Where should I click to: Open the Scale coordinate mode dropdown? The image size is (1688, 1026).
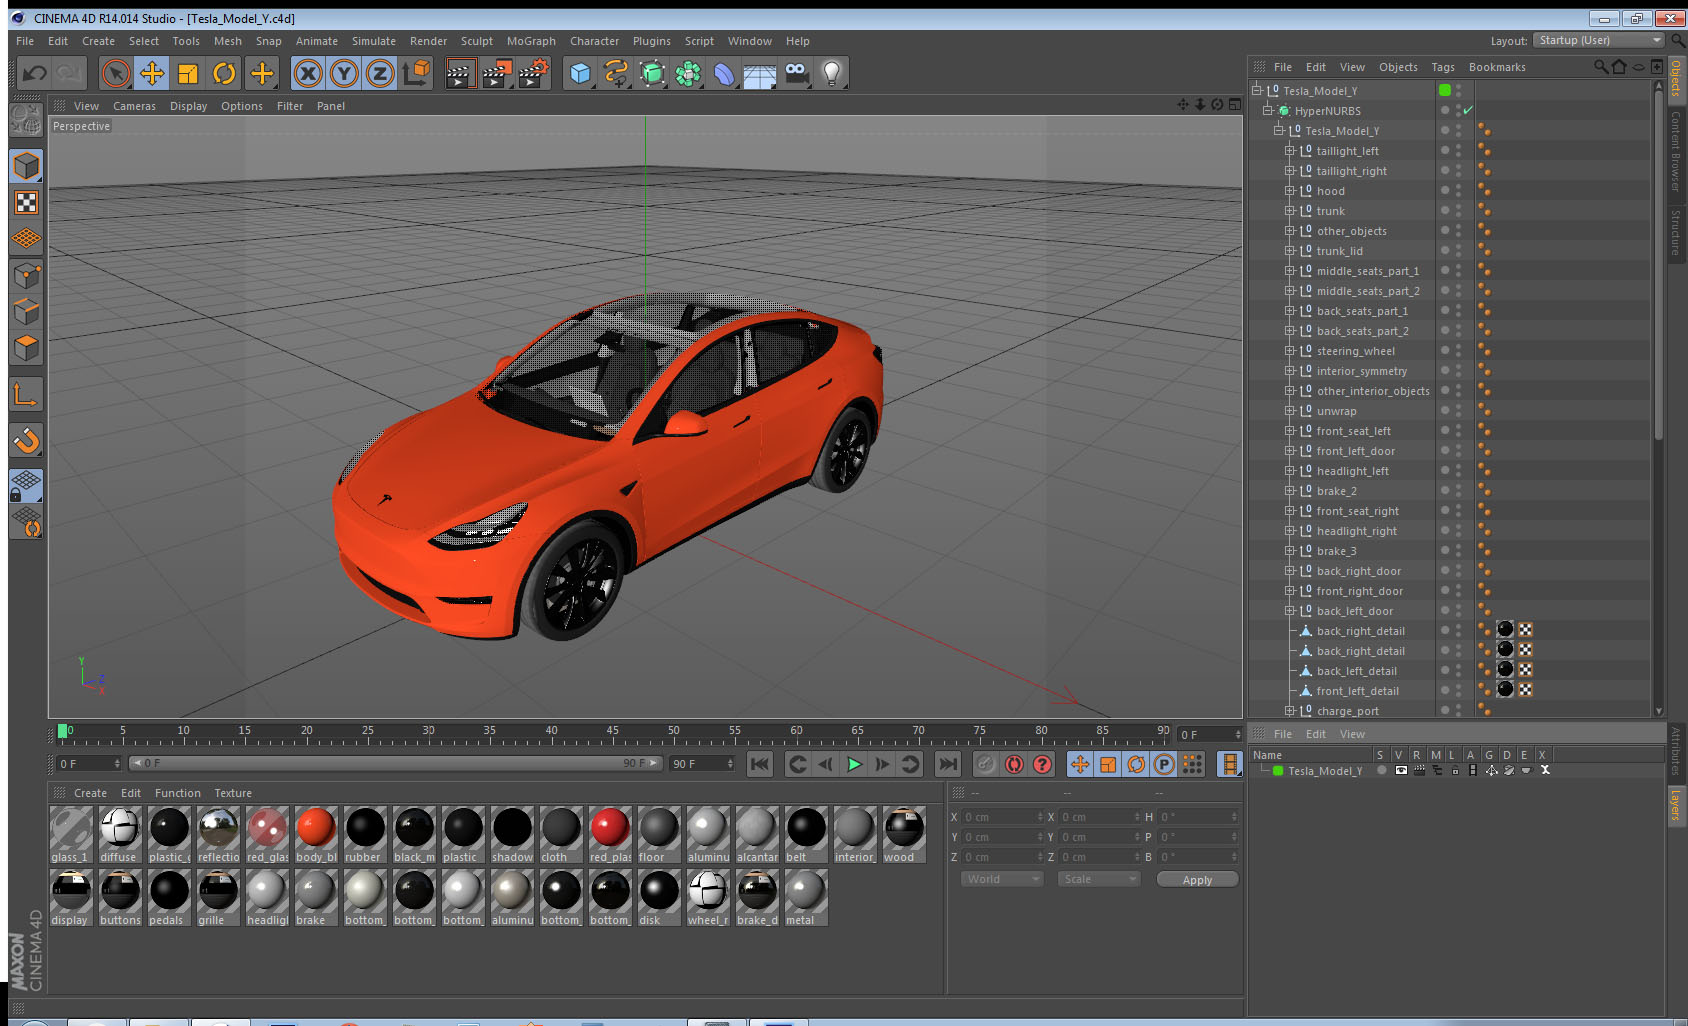pos(1099,879)
